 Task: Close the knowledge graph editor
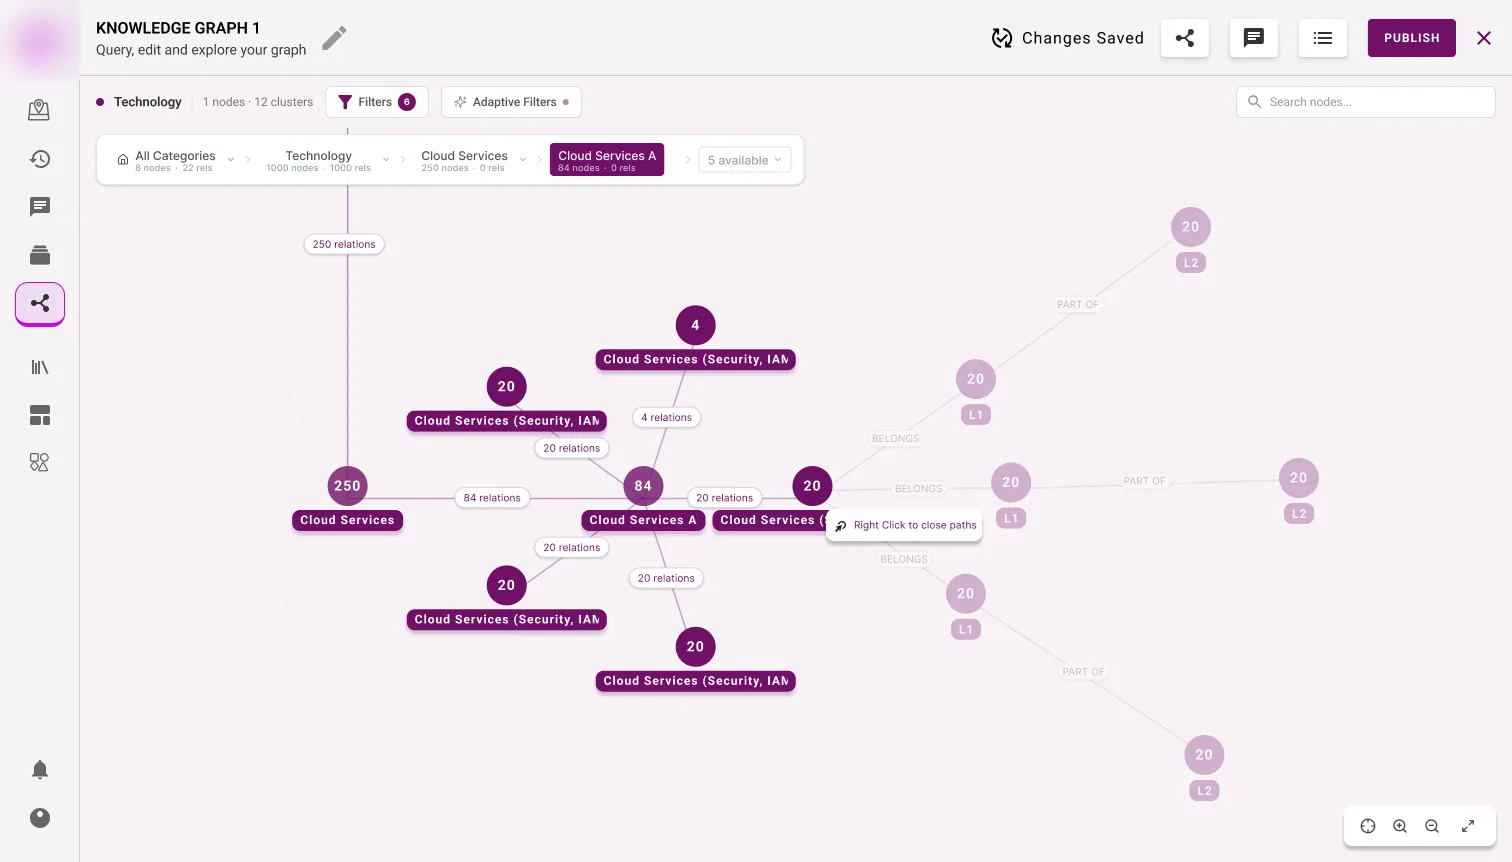click(1484, 38)
